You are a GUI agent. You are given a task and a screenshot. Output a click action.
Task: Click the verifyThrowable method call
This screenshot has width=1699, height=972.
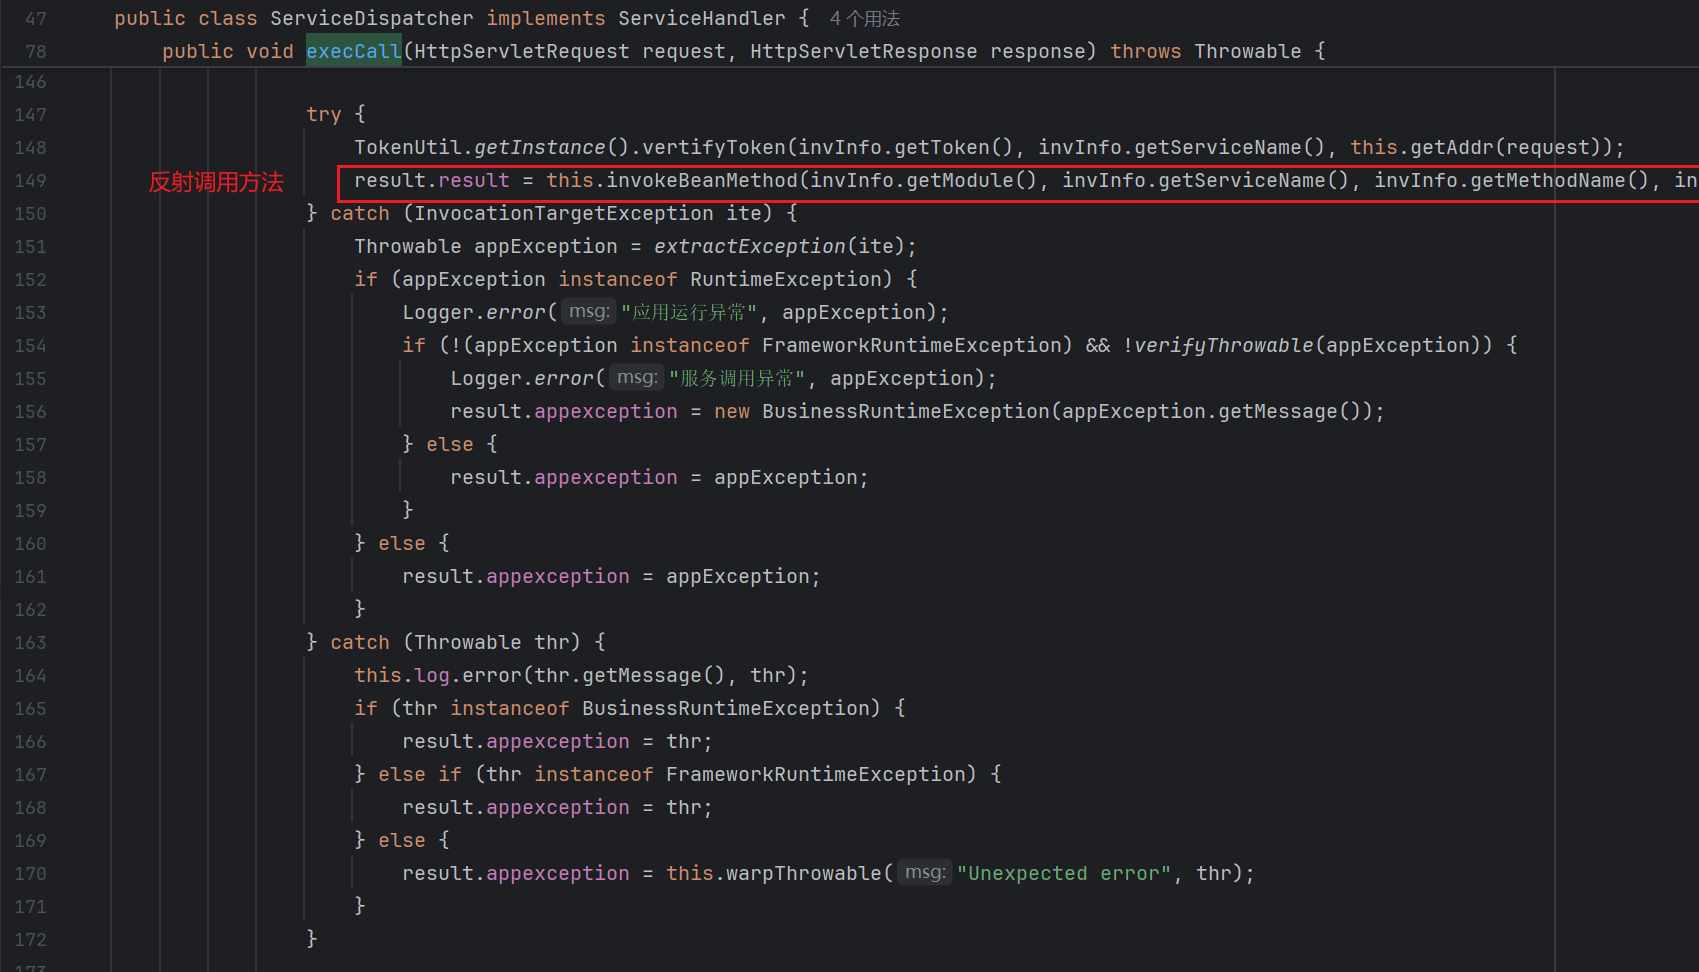click(1223, 346)
